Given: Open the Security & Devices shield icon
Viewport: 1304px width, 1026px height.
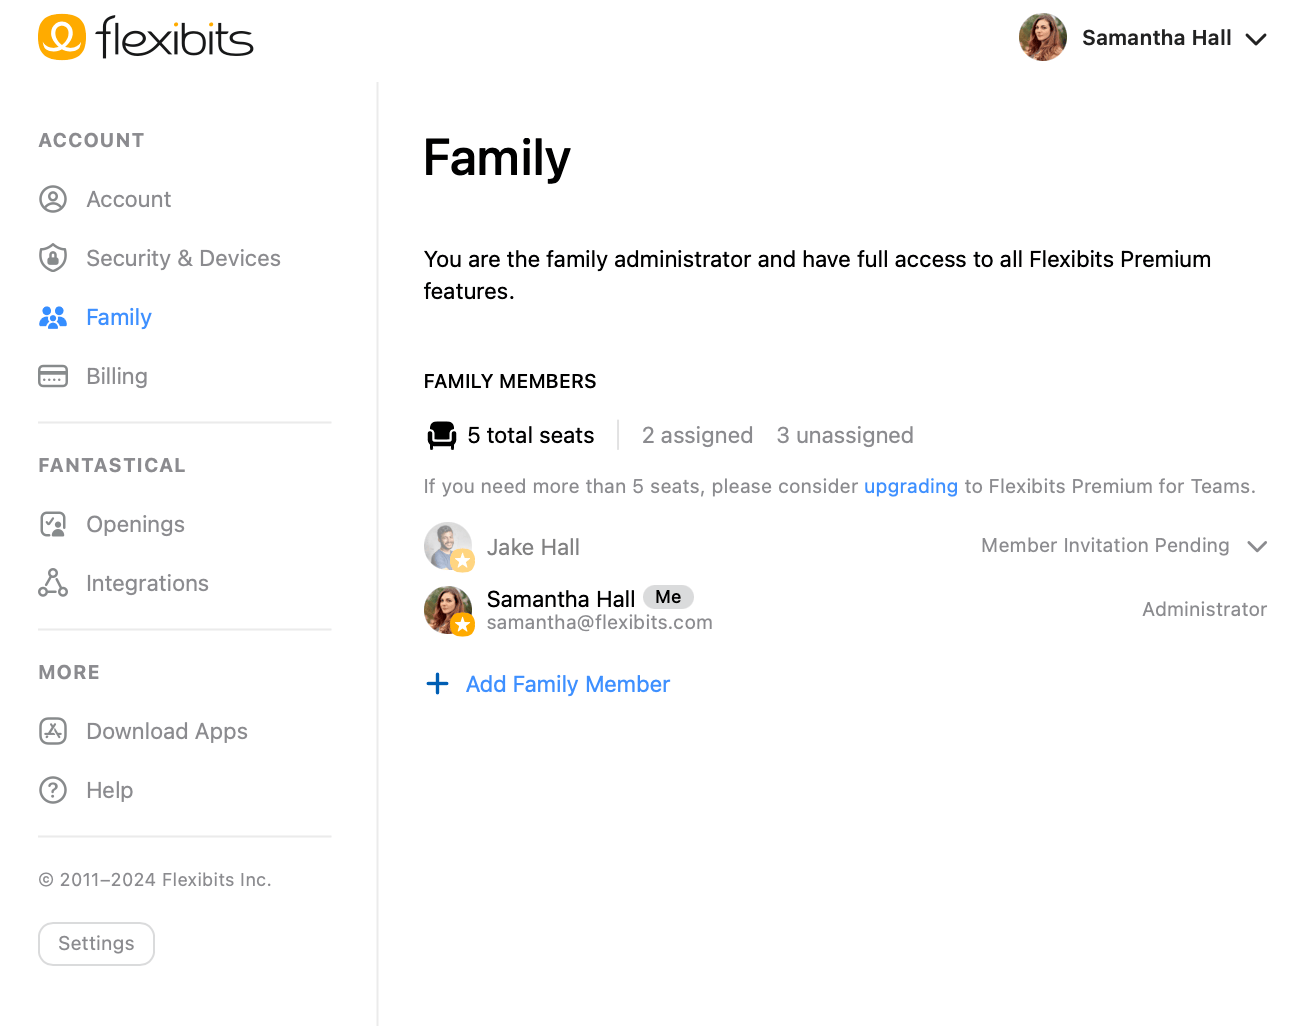Looking at the screenshot, I should point(53,258).
